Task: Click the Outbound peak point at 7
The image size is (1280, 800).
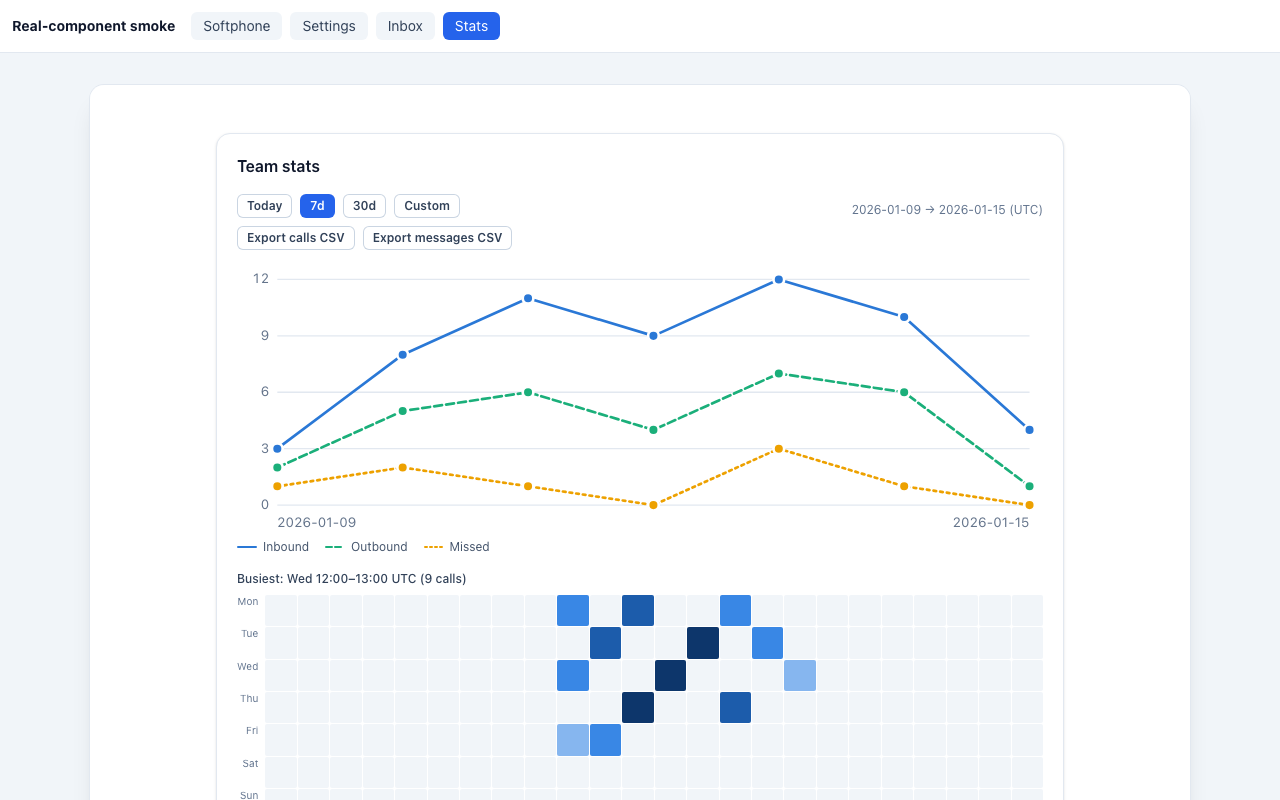Action: [x=779, y=374]
